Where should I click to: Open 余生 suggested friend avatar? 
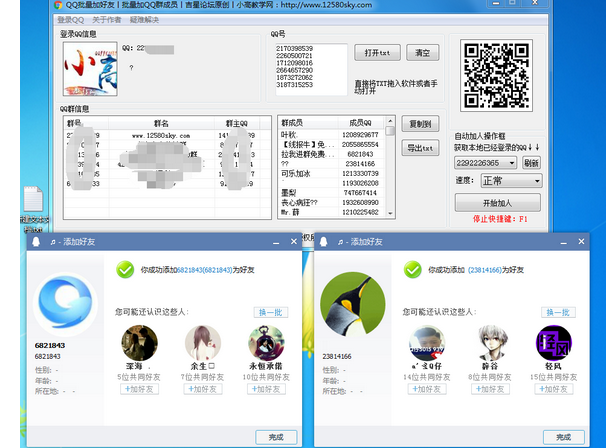click(203, 343)
